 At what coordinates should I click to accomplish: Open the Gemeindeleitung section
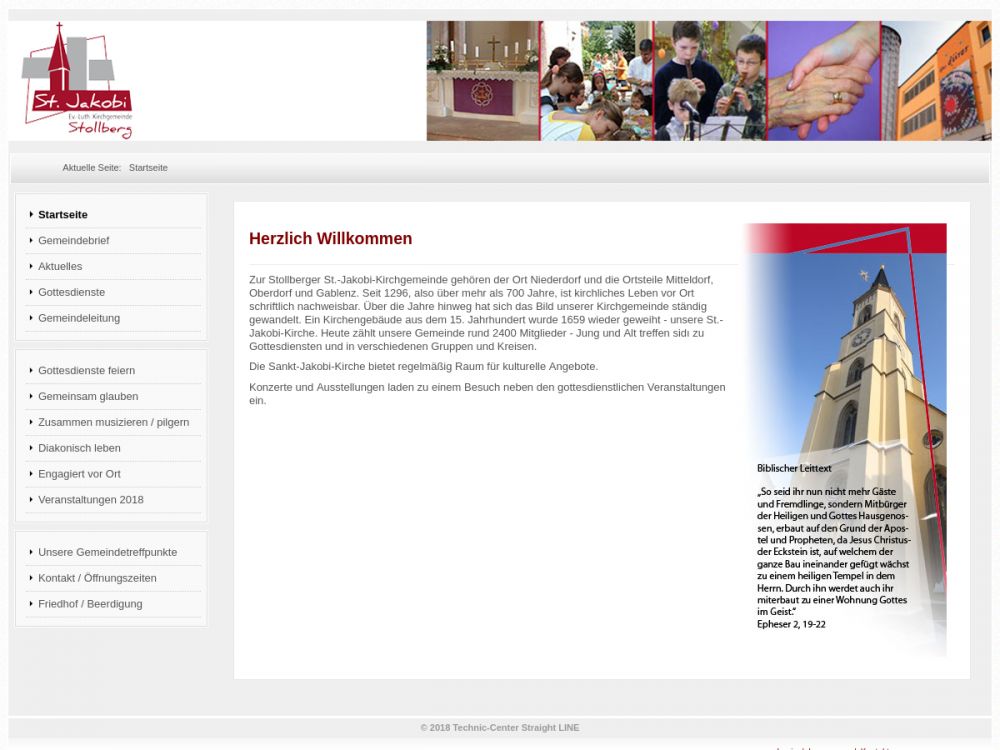pyautogui.click(x=79, y=319)
